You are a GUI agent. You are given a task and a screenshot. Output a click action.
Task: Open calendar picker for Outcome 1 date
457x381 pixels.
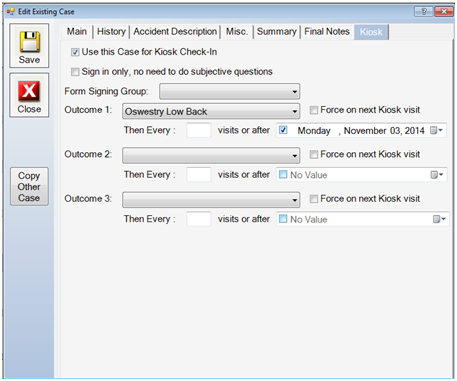point(436,130)
